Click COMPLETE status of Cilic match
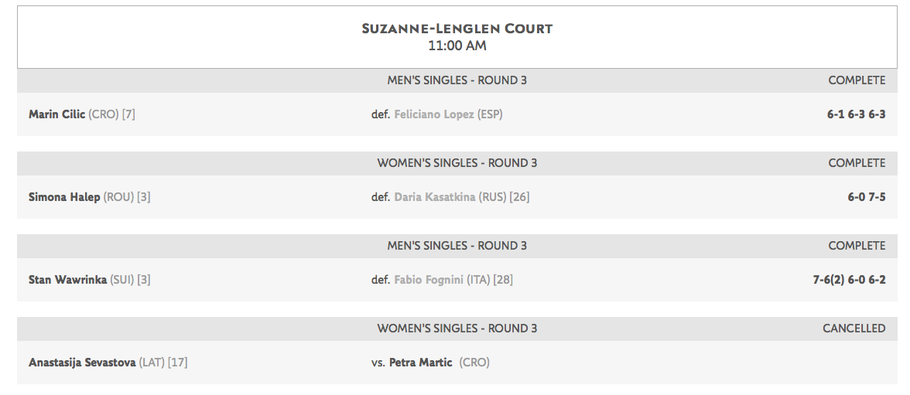The height and width of the screenshot is (395, 910). coord(857,81)
